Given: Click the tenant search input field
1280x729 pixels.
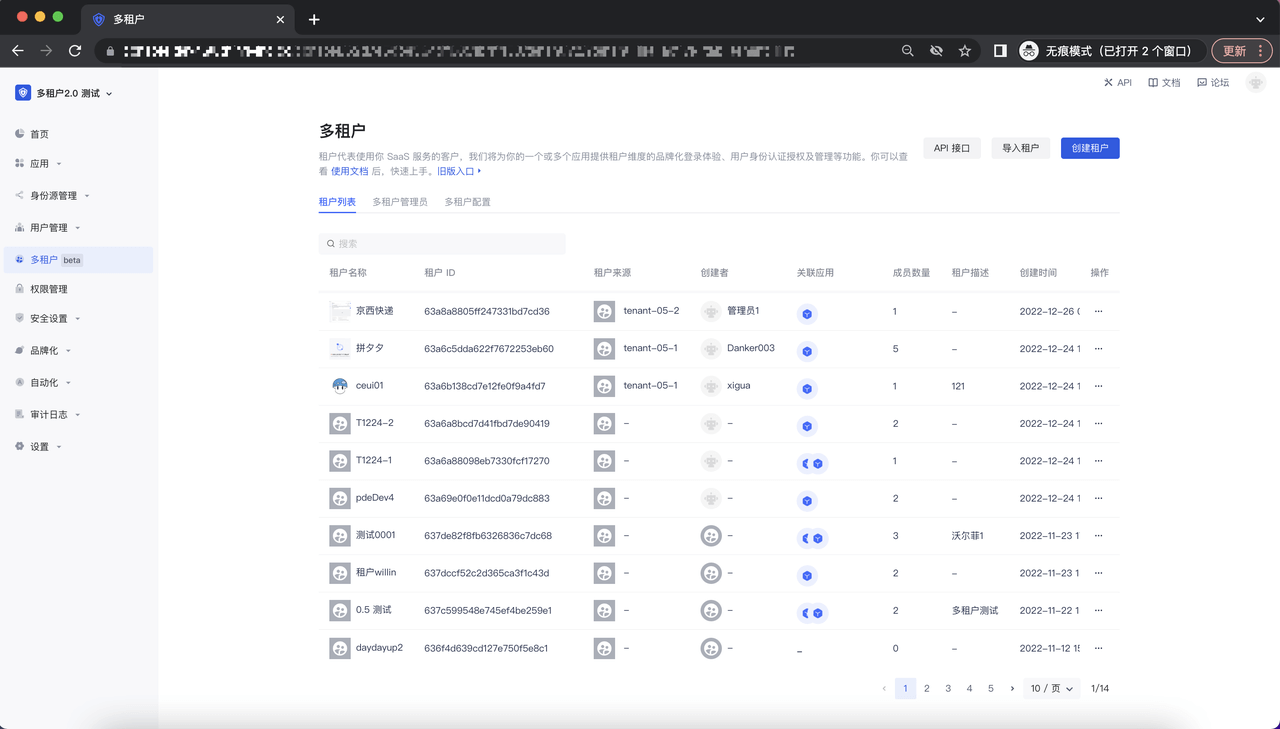Looking at the screenshot, I should (442, 244).
